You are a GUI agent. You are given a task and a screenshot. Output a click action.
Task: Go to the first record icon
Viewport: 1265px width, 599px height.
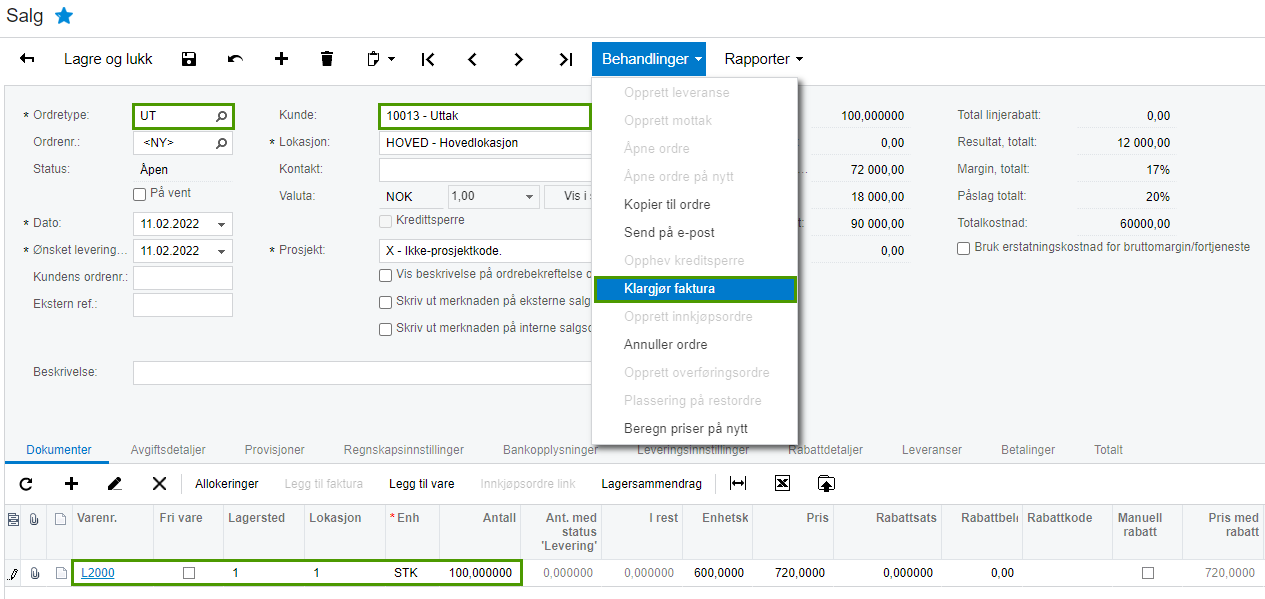(428, 59)
